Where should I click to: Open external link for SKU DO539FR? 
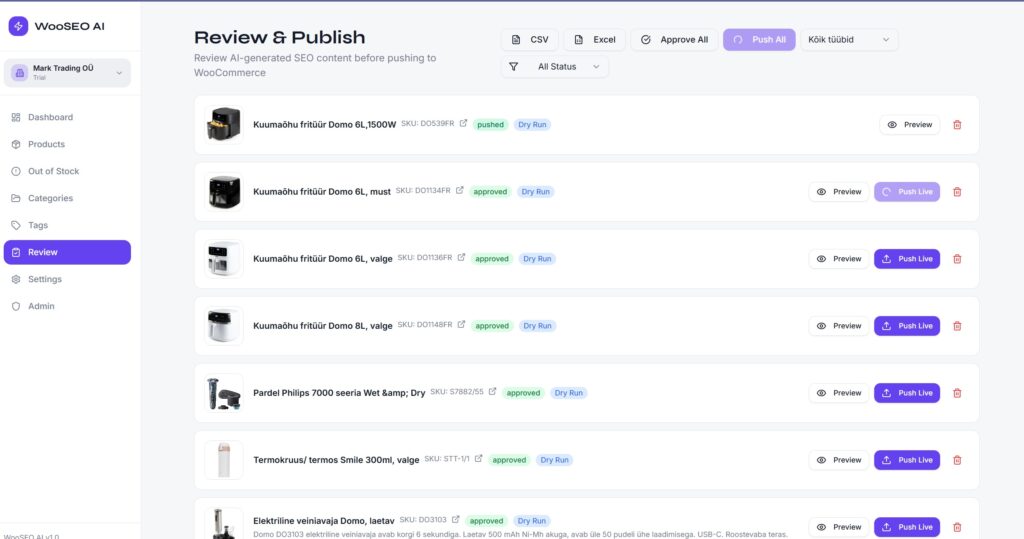coord(463,123)
